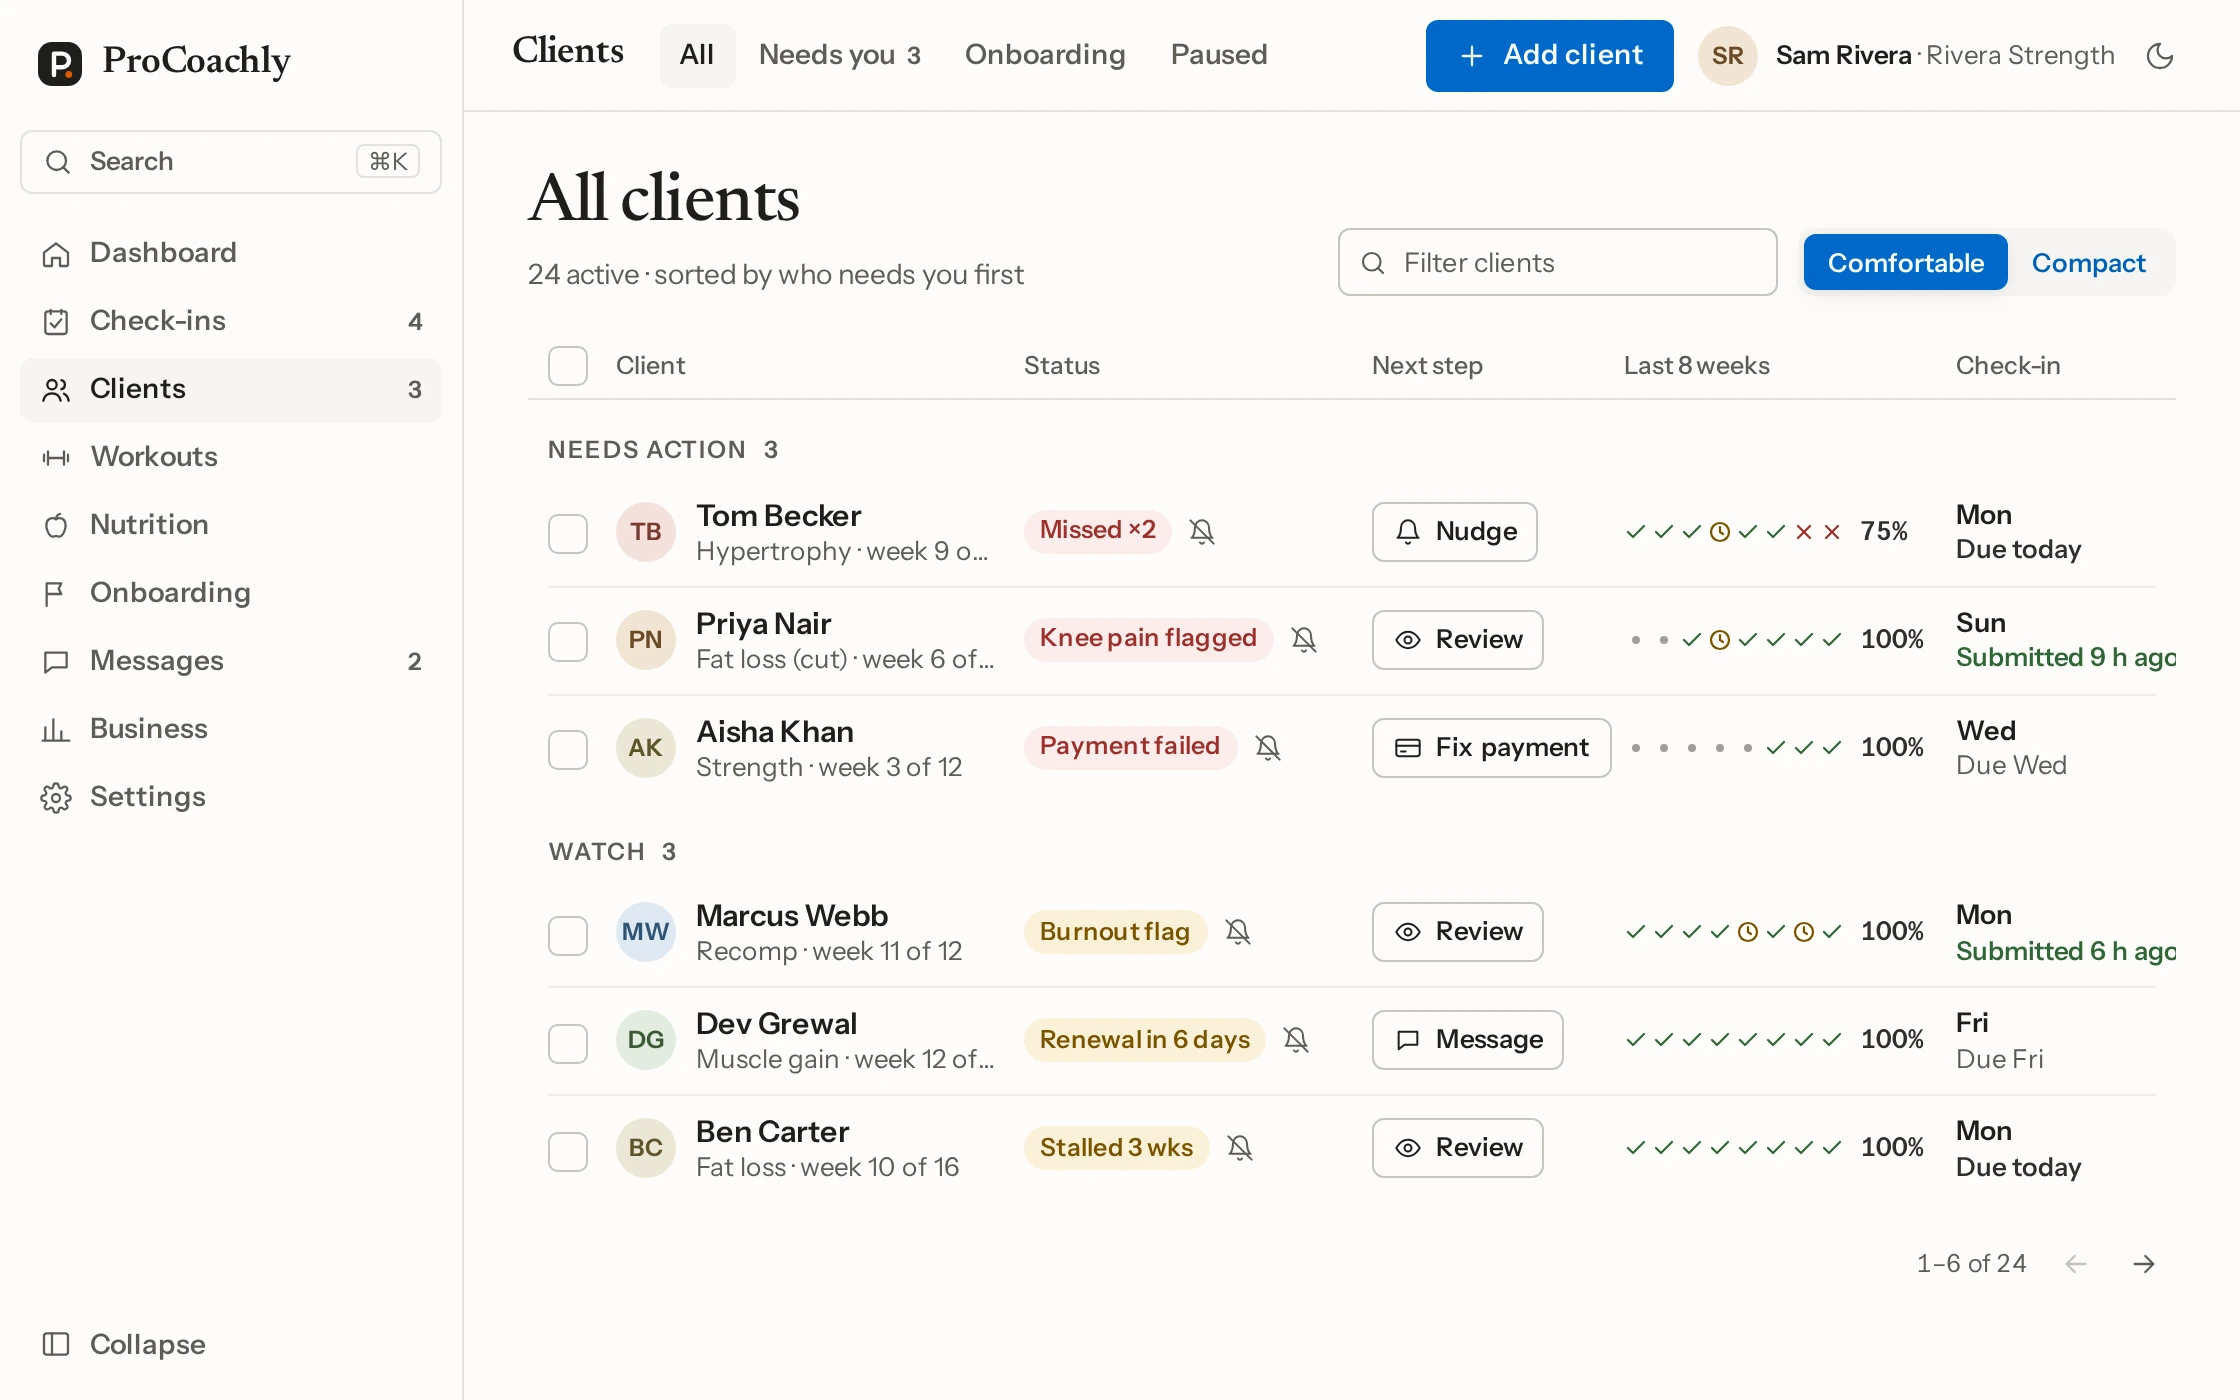
Task: Open Aisha Khan's AK avatar
Action: click(646, 748)
